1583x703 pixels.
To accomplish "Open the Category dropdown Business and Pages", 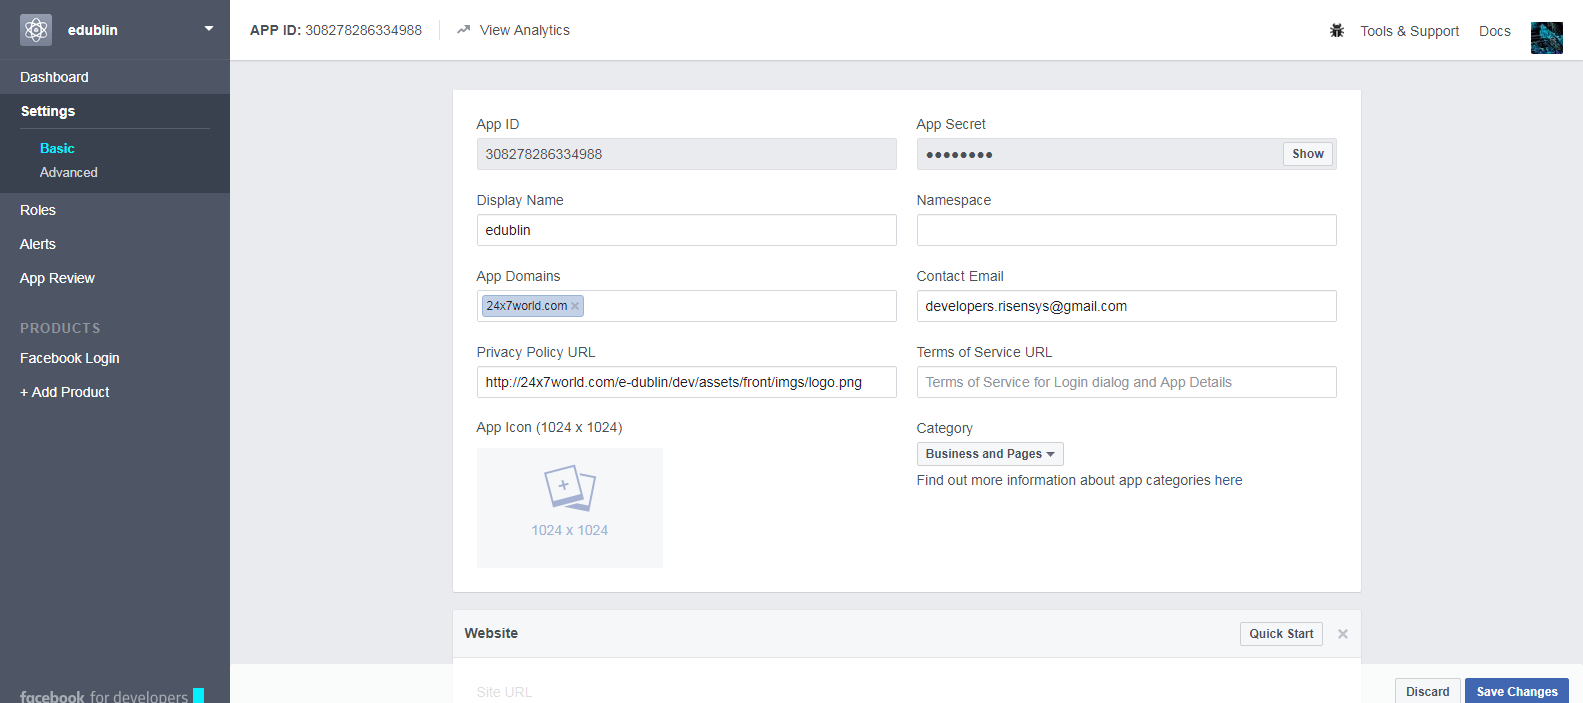I will (x=990, y=454).
